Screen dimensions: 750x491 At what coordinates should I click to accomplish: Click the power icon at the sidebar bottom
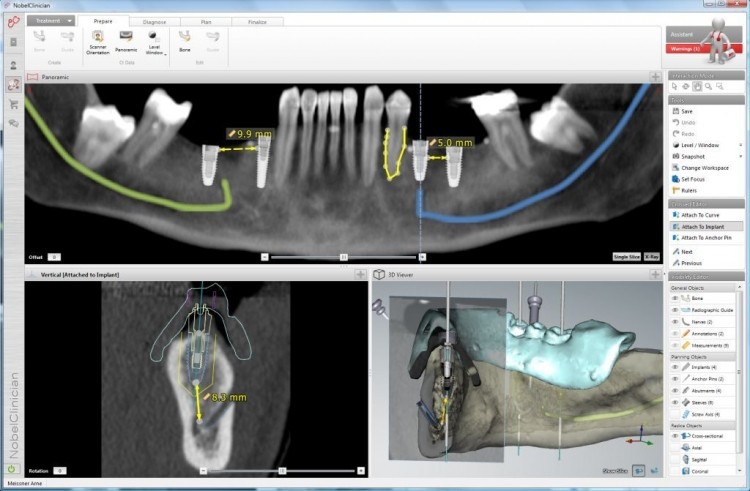(x=11, y=469)
